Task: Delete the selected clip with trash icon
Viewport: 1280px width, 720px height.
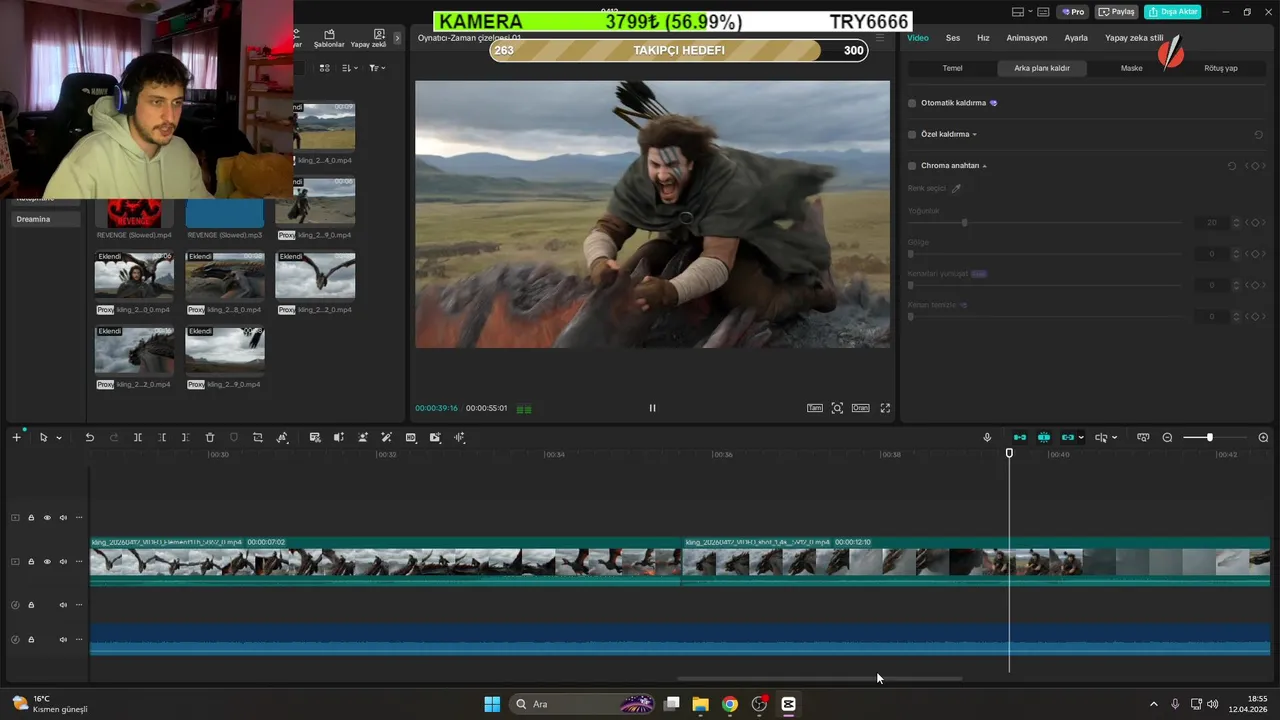Action: coord(210,437)
